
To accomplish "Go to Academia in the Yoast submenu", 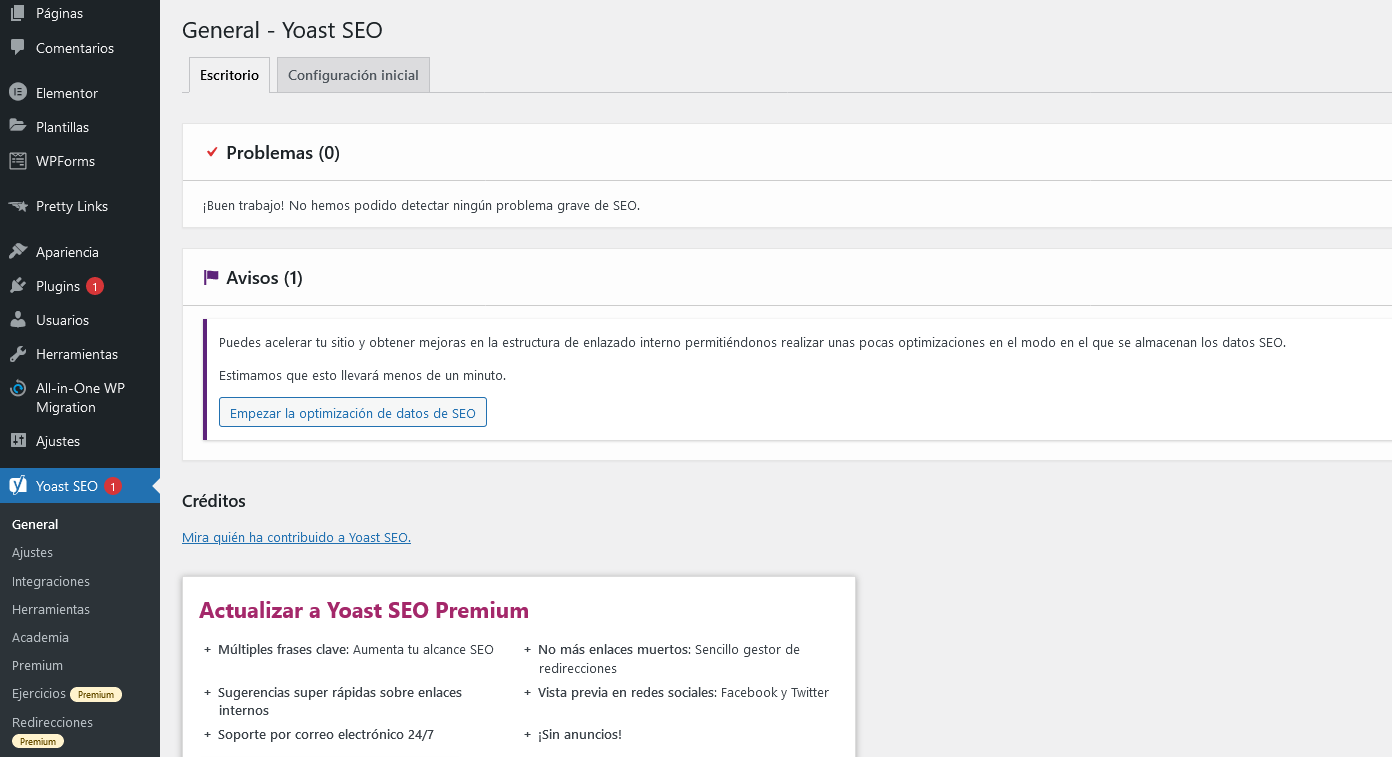I will pos(40,637).
